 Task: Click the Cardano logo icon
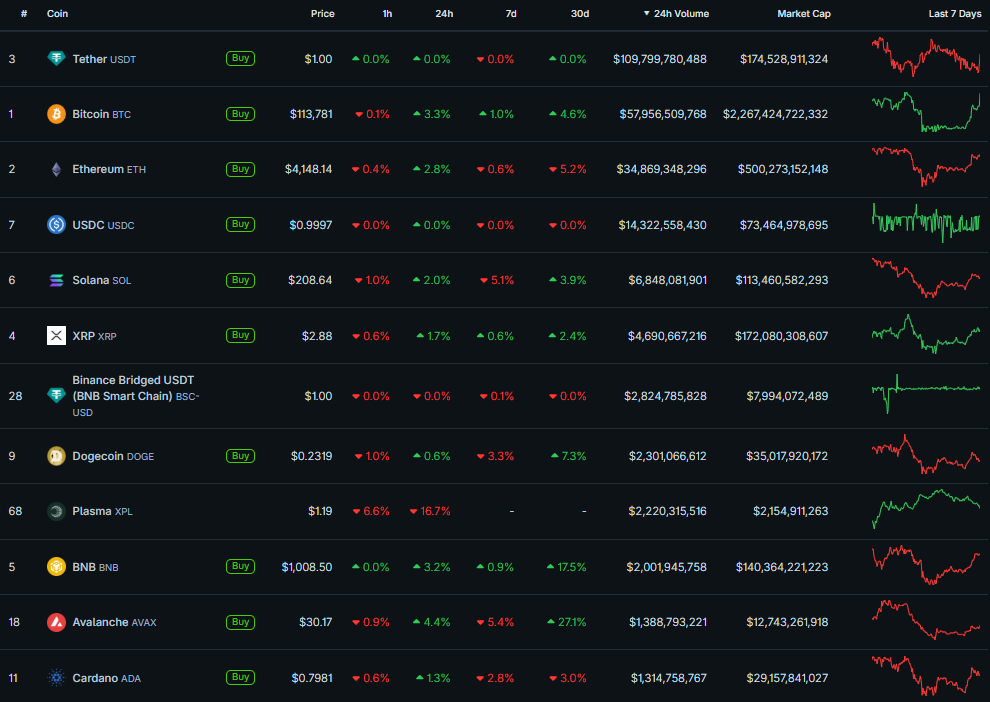pyautogui.click(x=56, y=678)
